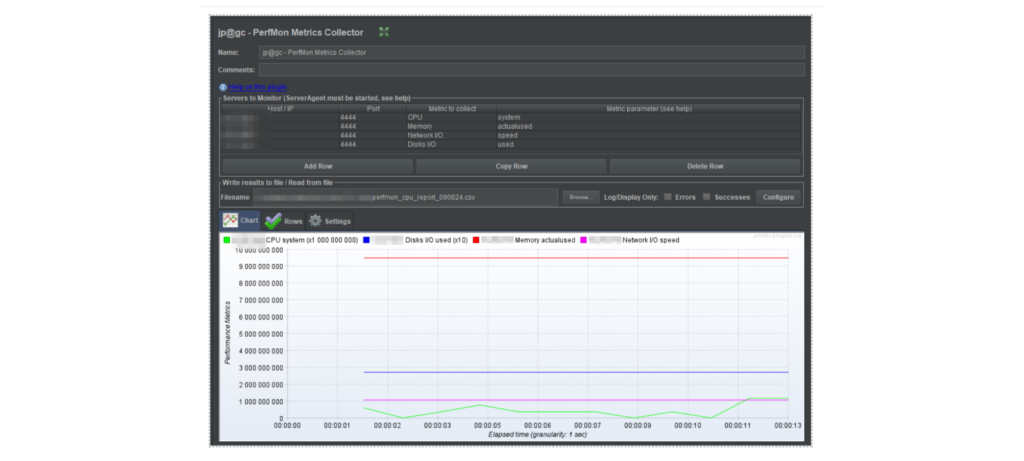Click the 4444 port cell in CPU row

click(373, 118)
